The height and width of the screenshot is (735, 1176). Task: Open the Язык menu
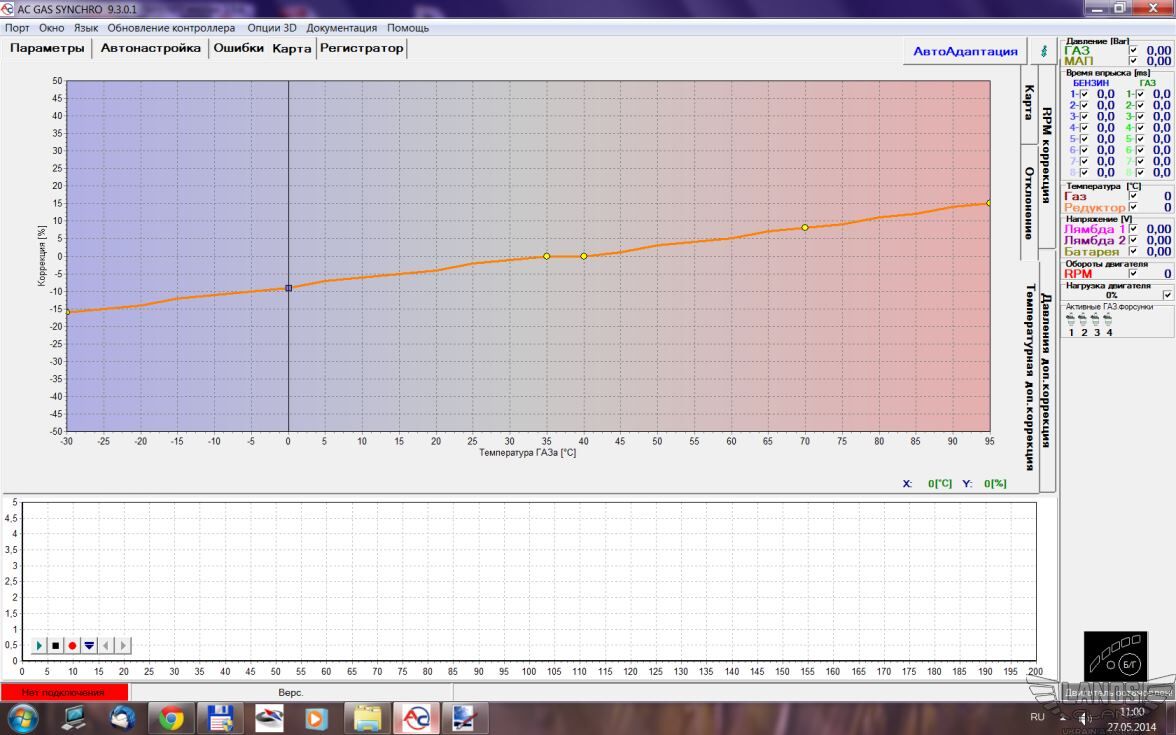point(86,28)
